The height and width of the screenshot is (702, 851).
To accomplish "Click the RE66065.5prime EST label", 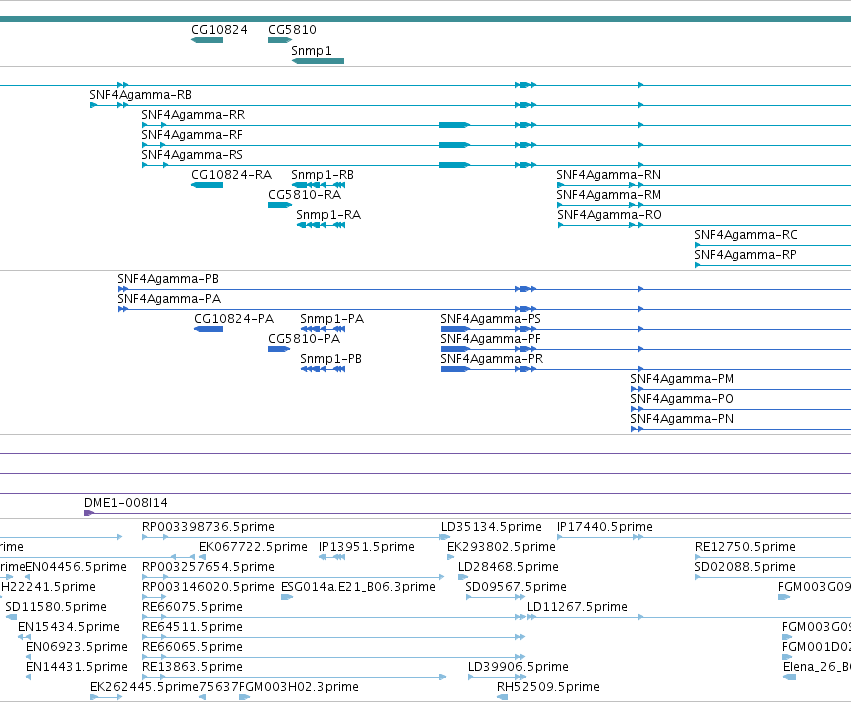I will click(193, 648).
